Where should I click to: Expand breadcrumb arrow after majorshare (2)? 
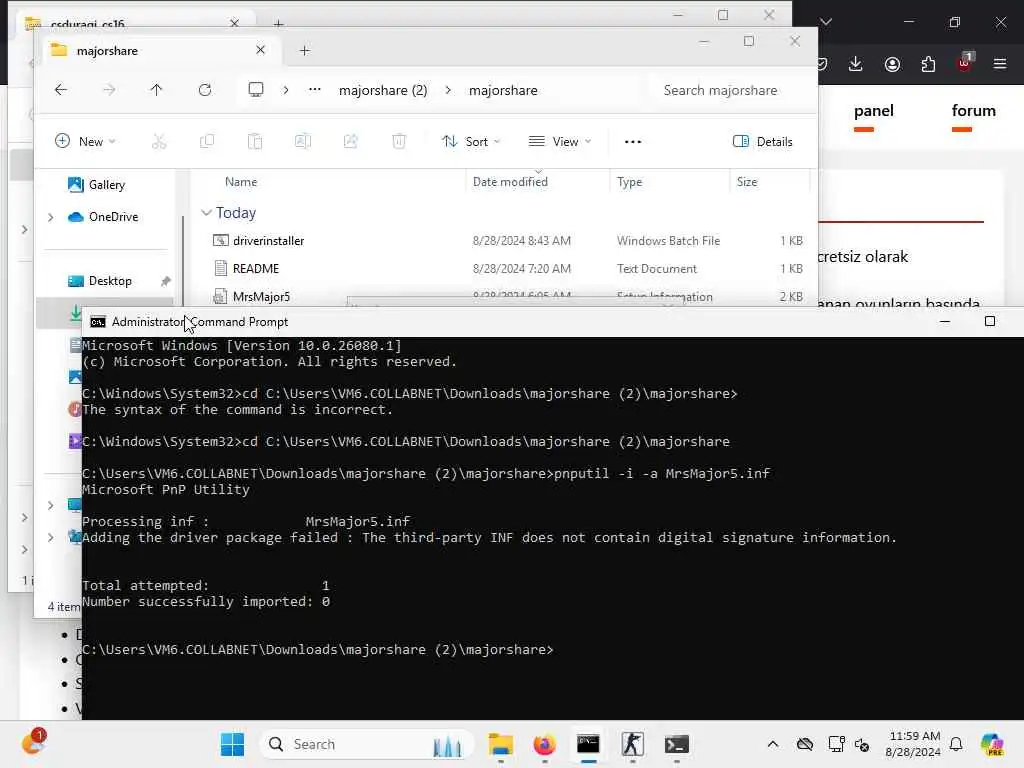point(448,90)
